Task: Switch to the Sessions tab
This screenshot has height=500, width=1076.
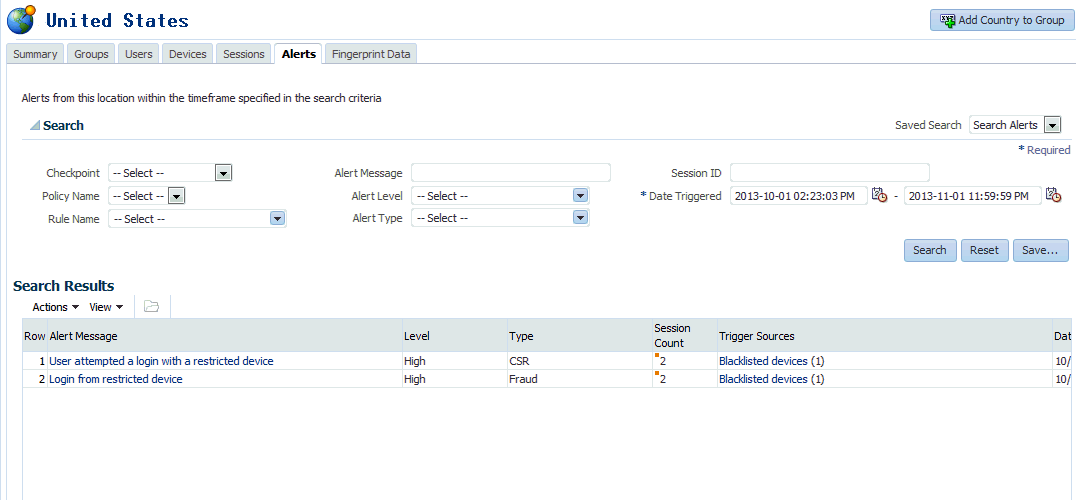Action: pos(244,54)
